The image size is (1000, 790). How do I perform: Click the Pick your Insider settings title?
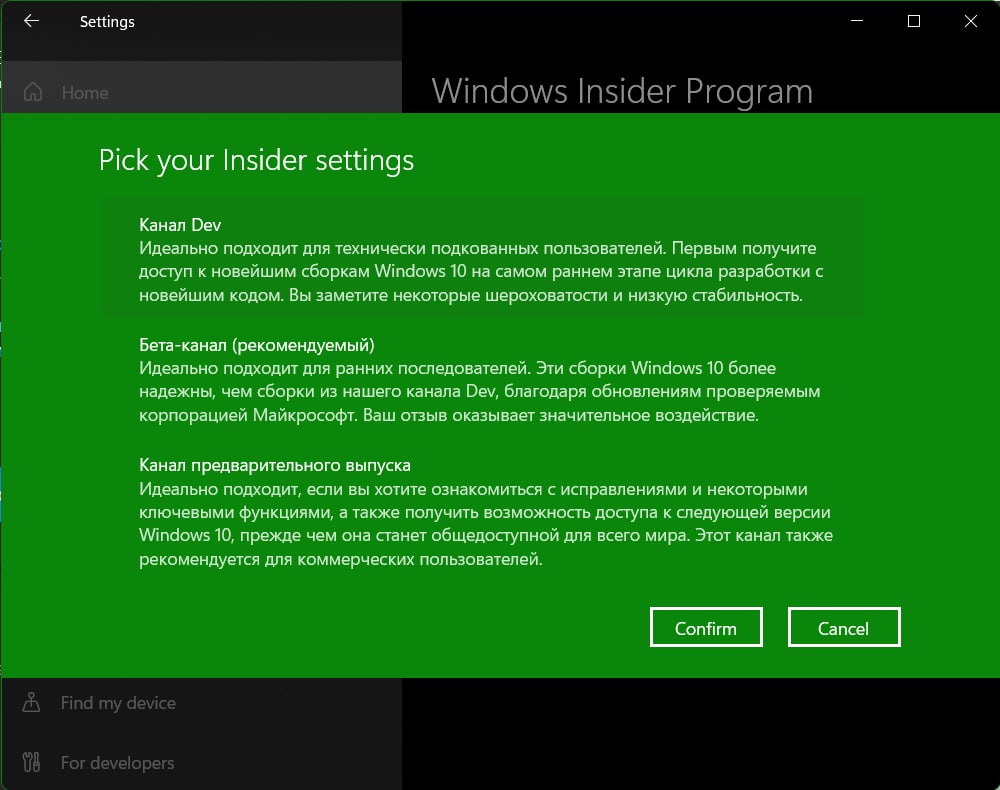(256, 160)
